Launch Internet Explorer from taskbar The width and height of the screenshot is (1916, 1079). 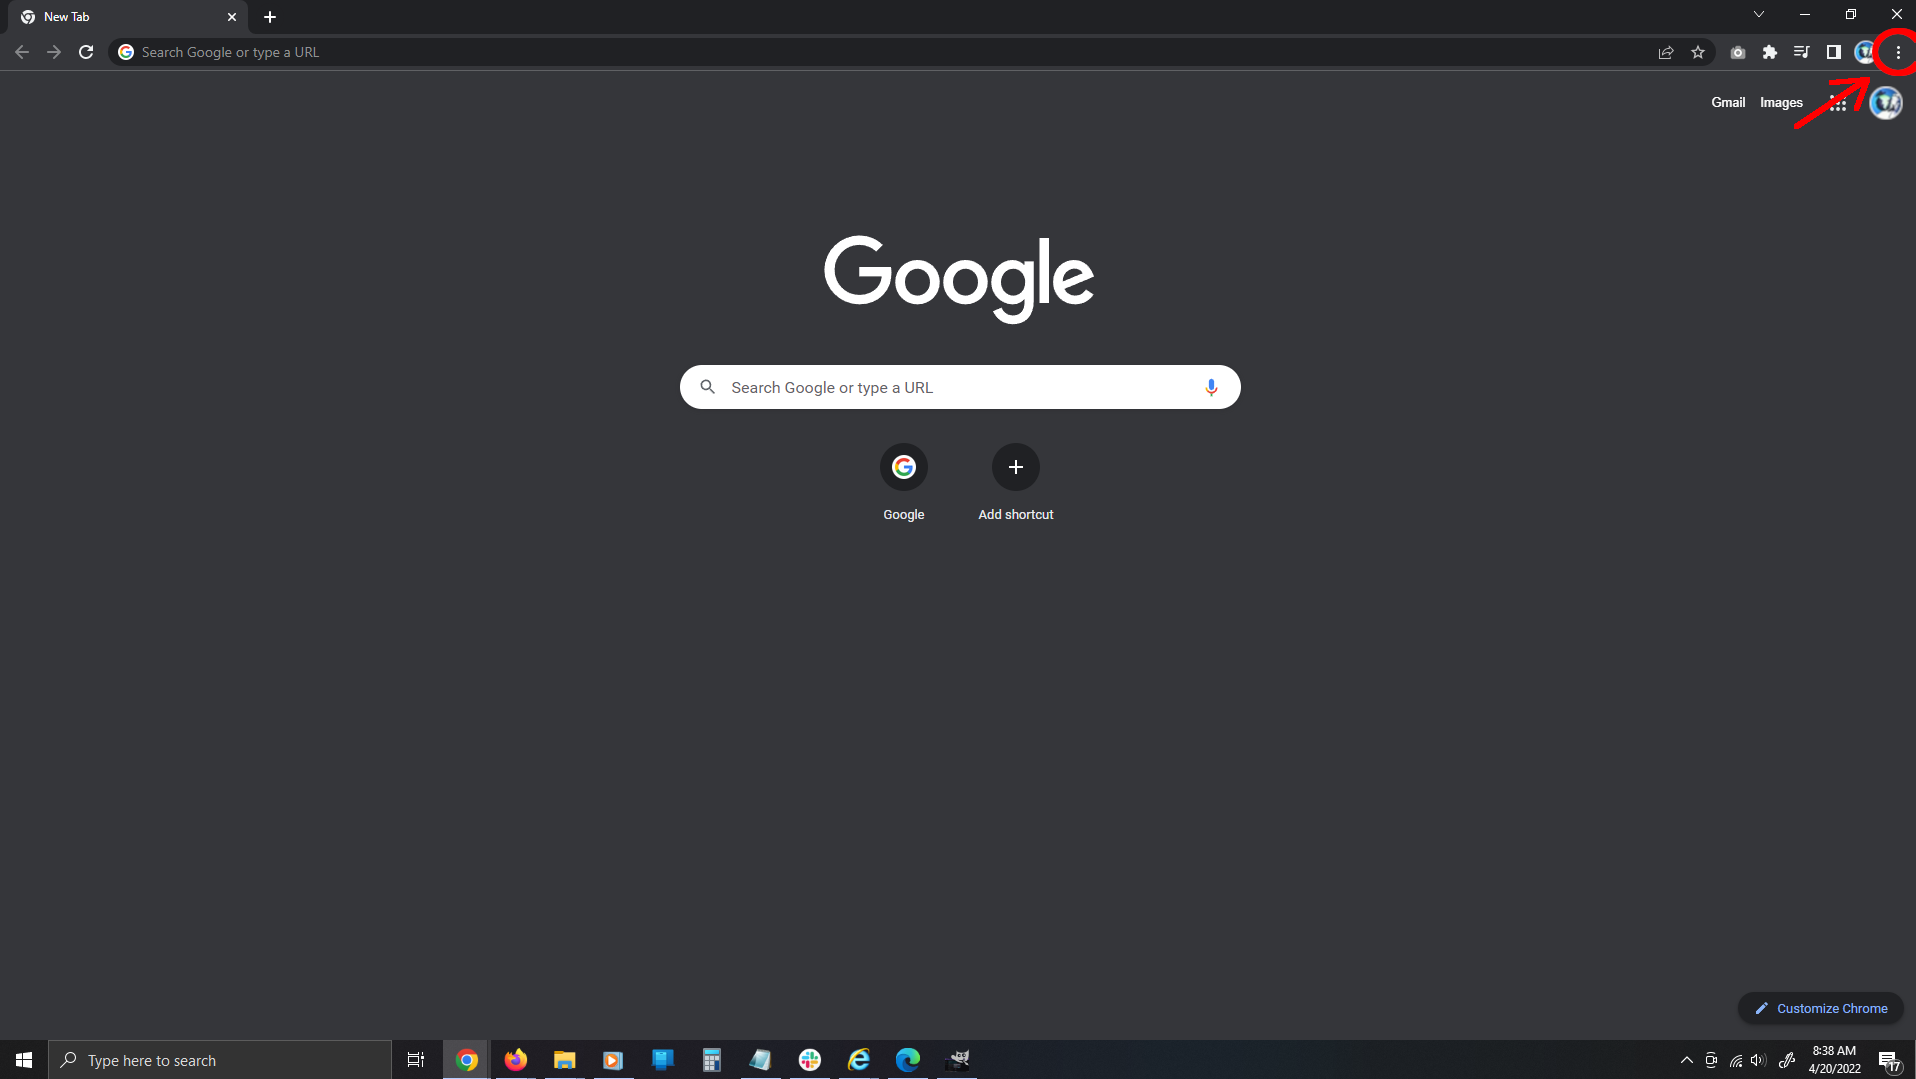(x=859, y=1060)
